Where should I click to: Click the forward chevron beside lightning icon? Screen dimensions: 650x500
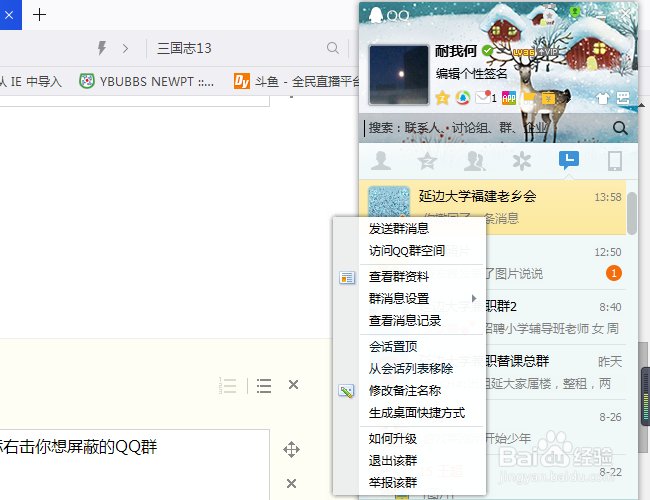coord(125,49)
